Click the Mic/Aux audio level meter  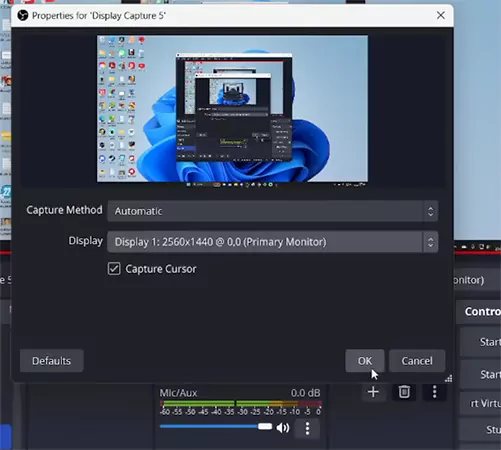tap(241, 404)
